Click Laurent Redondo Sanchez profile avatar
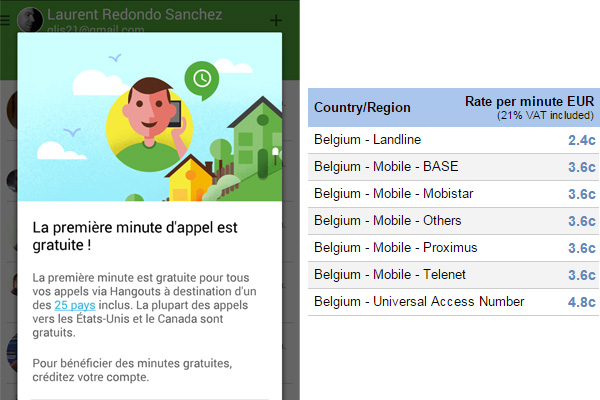 pos(30,20)
